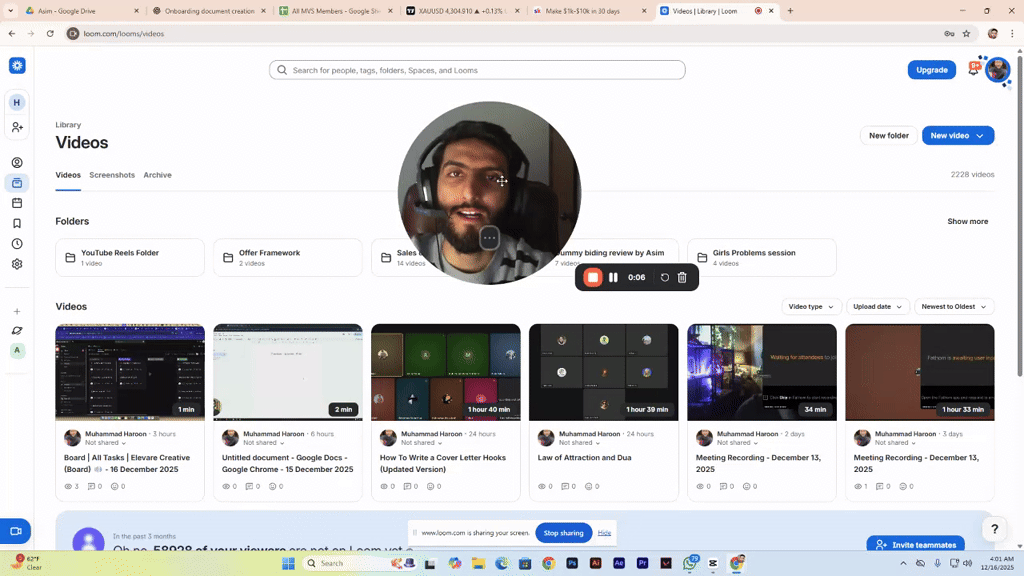This screenshot has width=1024, height=576.
Task: Open the Archive tab
Action: pos(157,175)
